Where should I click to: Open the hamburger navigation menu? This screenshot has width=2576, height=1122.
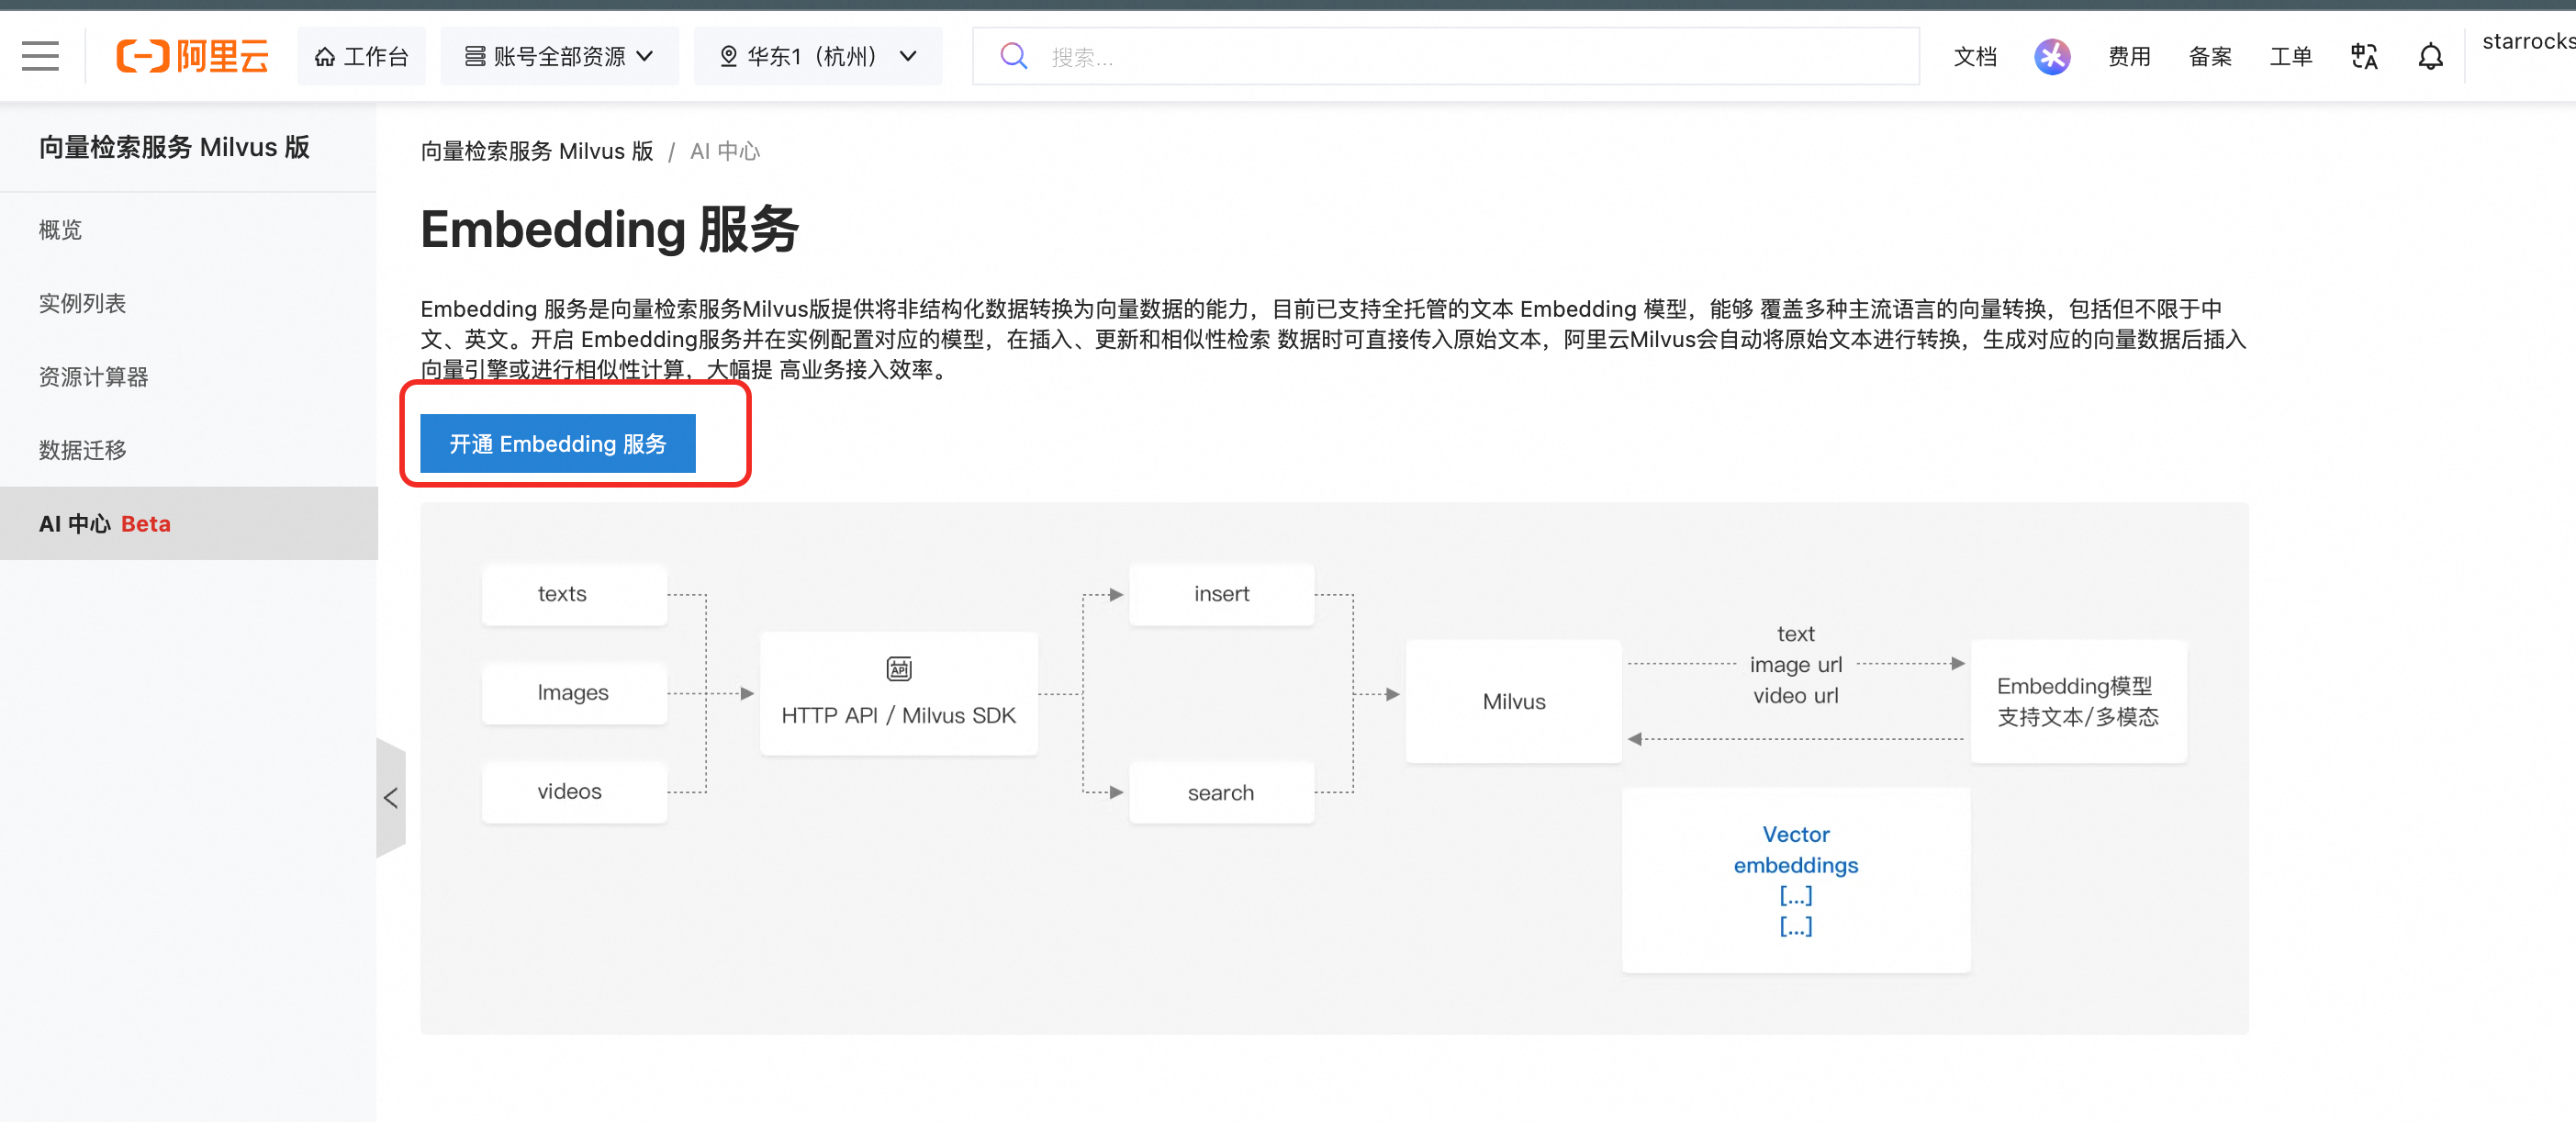[40, 56]
